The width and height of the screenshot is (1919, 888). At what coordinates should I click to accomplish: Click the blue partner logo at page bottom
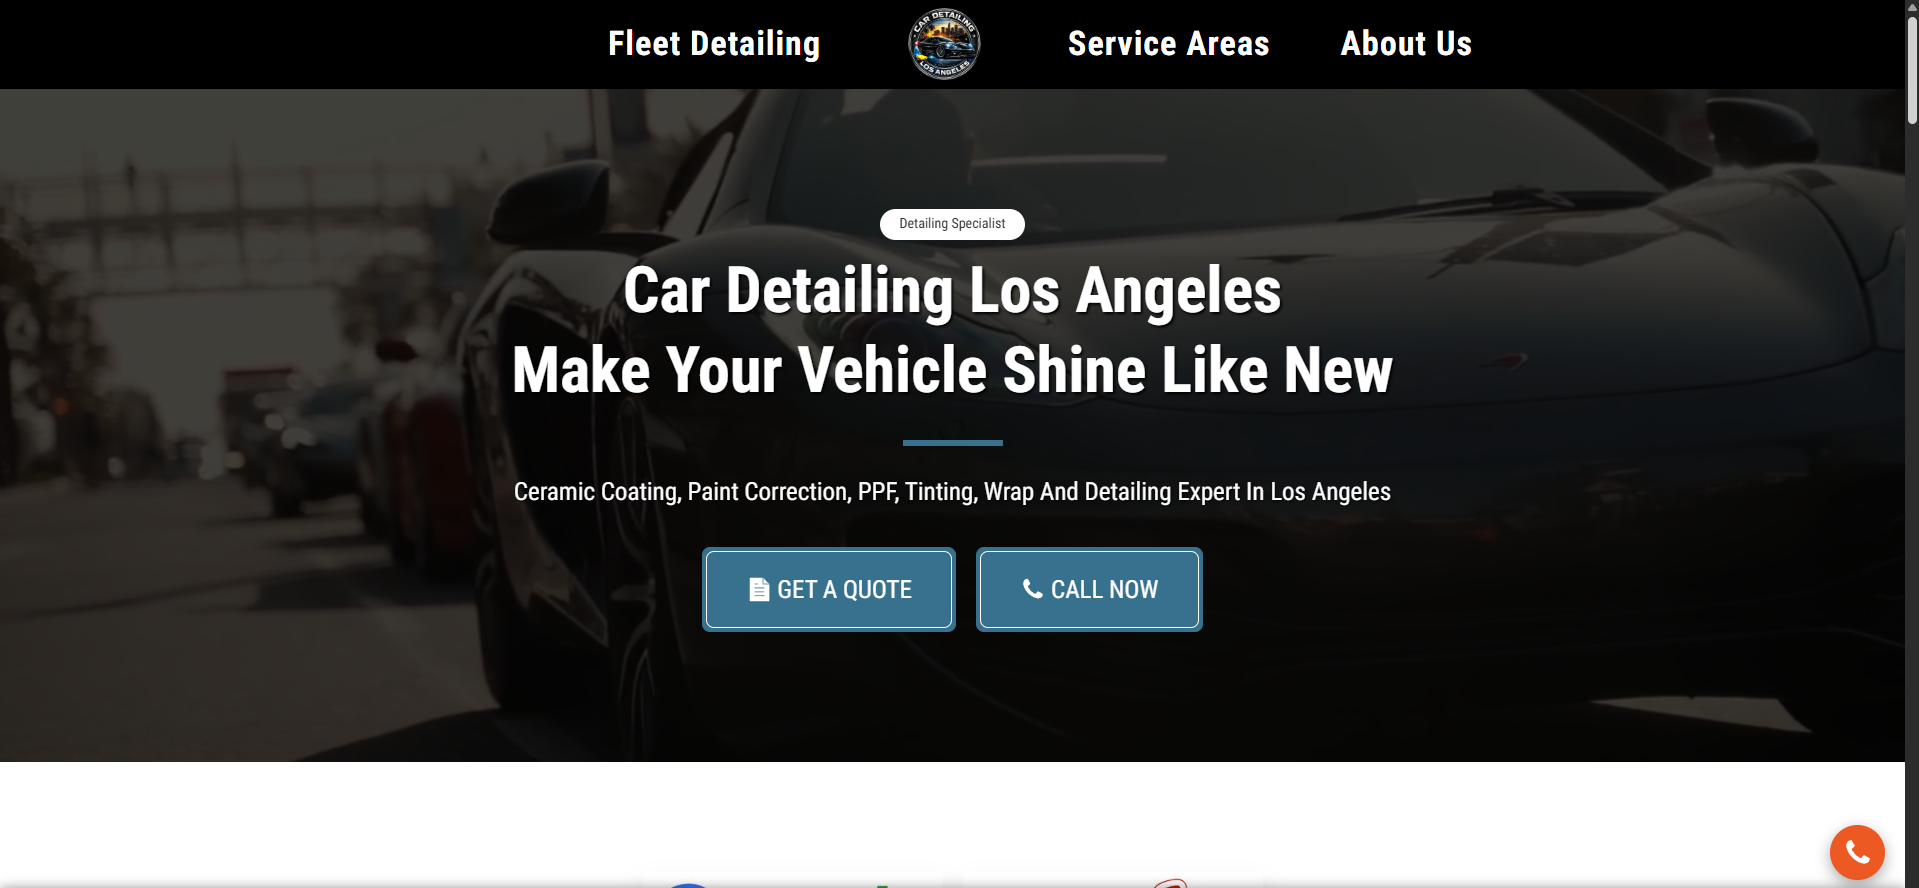pos(687,885)
